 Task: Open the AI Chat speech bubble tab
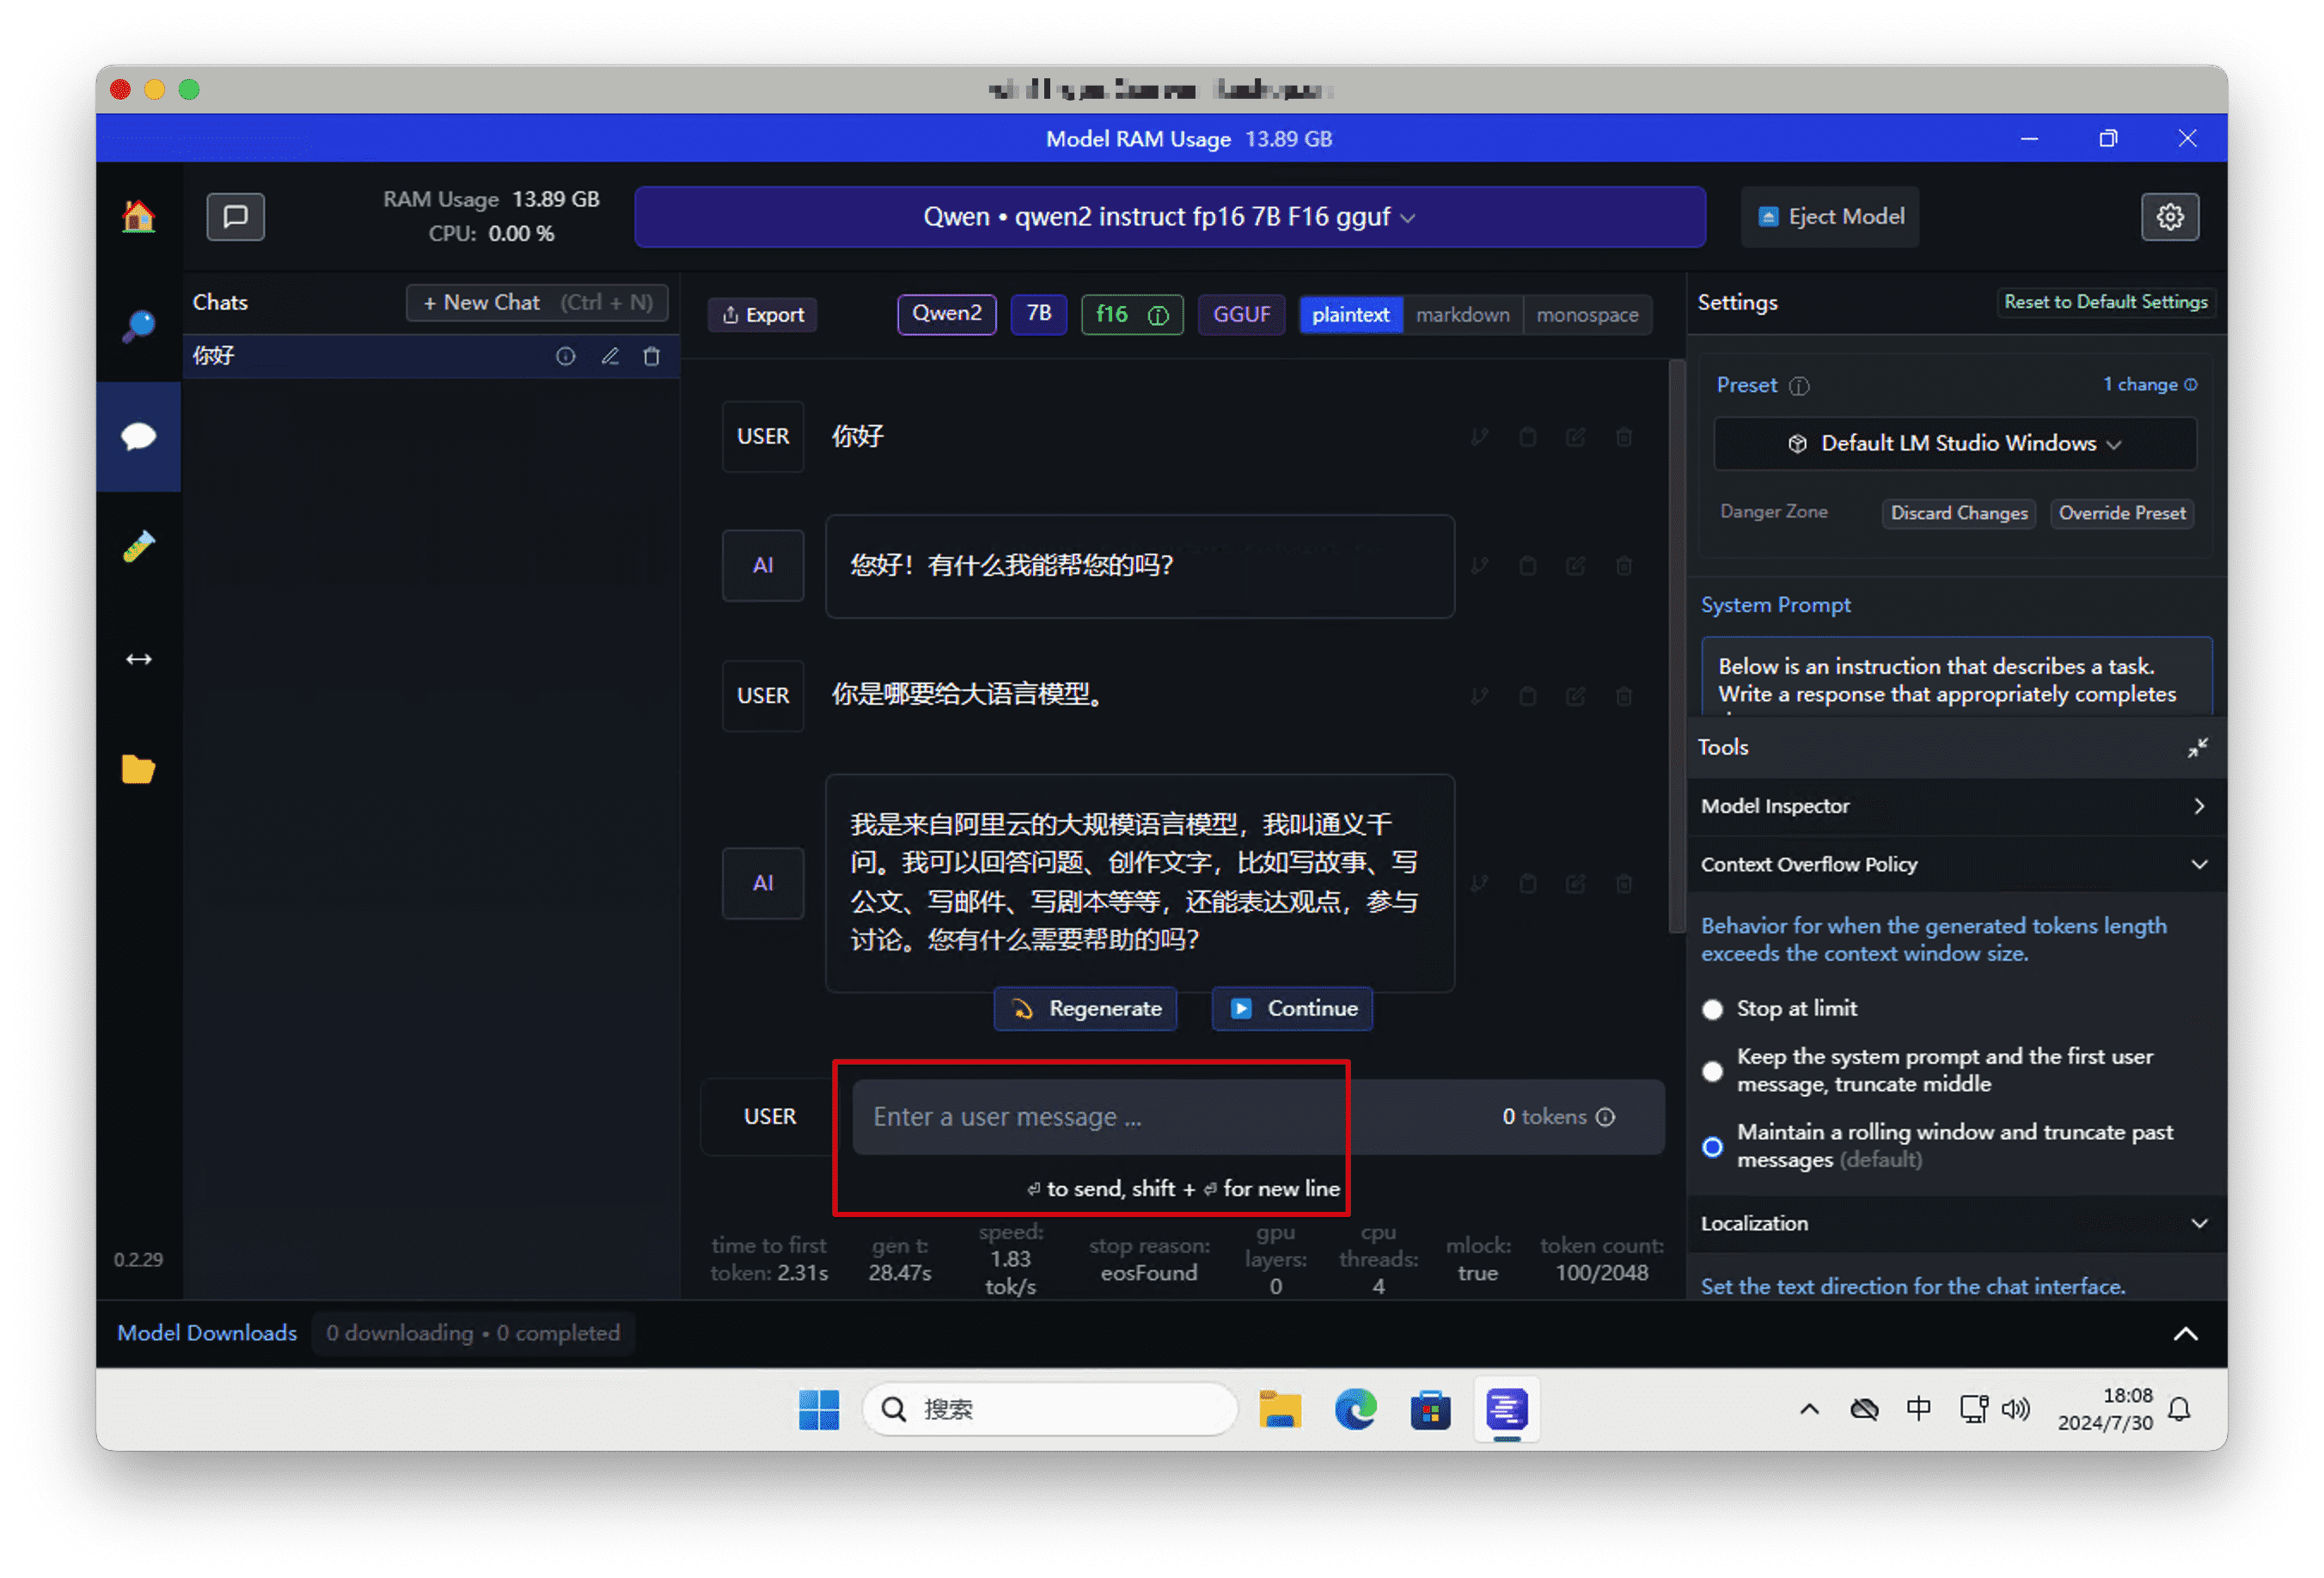point(138,437)
